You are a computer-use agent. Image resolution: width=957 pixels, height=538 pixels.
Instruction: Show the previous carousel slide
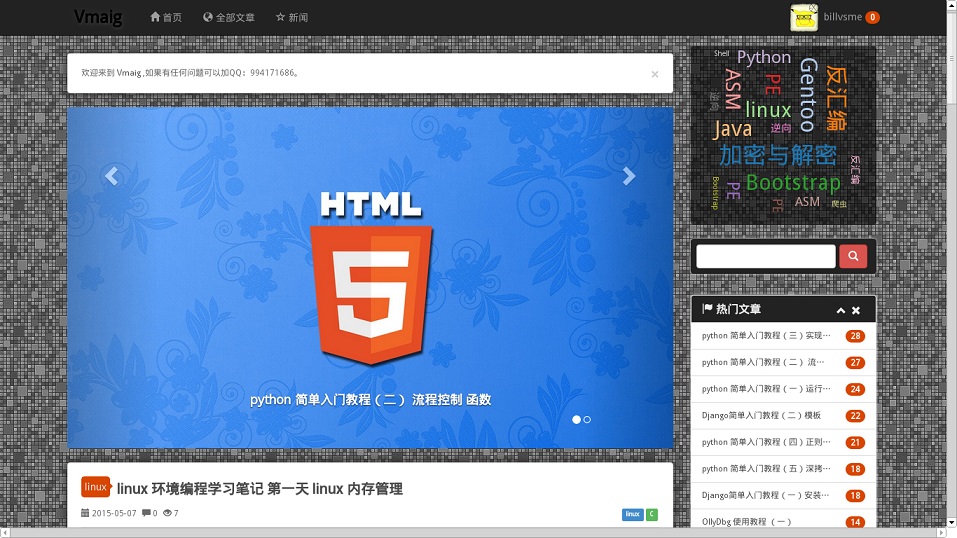(111, 176)
